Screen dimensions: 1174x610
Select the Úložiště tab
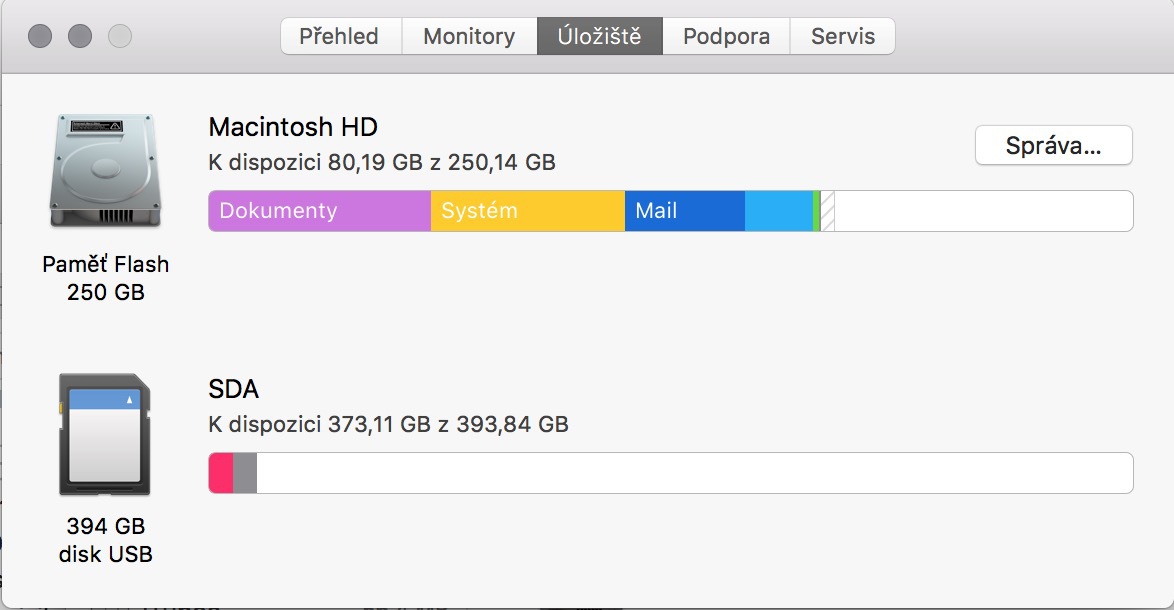point(600,37)
